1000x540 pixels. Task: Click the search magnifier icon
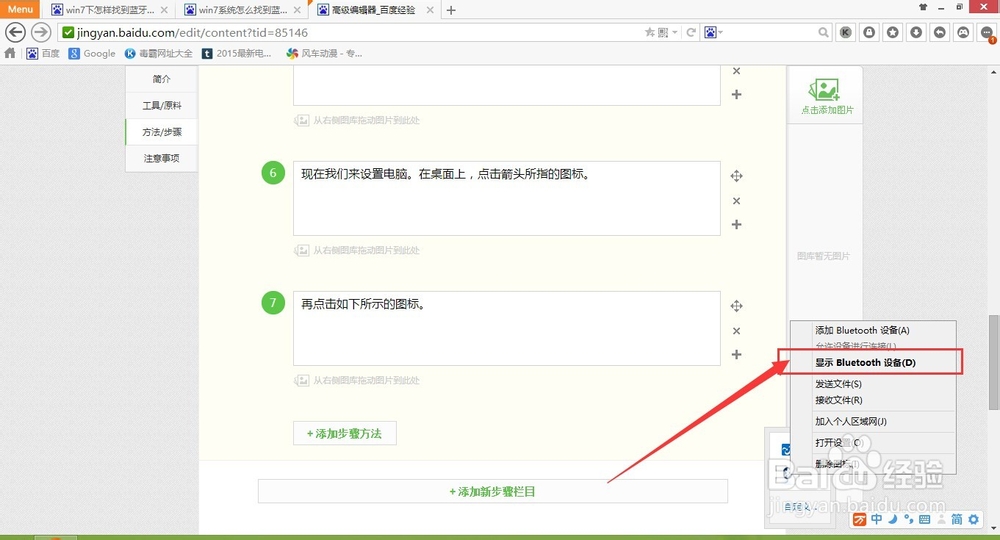(x=823, y=32)
